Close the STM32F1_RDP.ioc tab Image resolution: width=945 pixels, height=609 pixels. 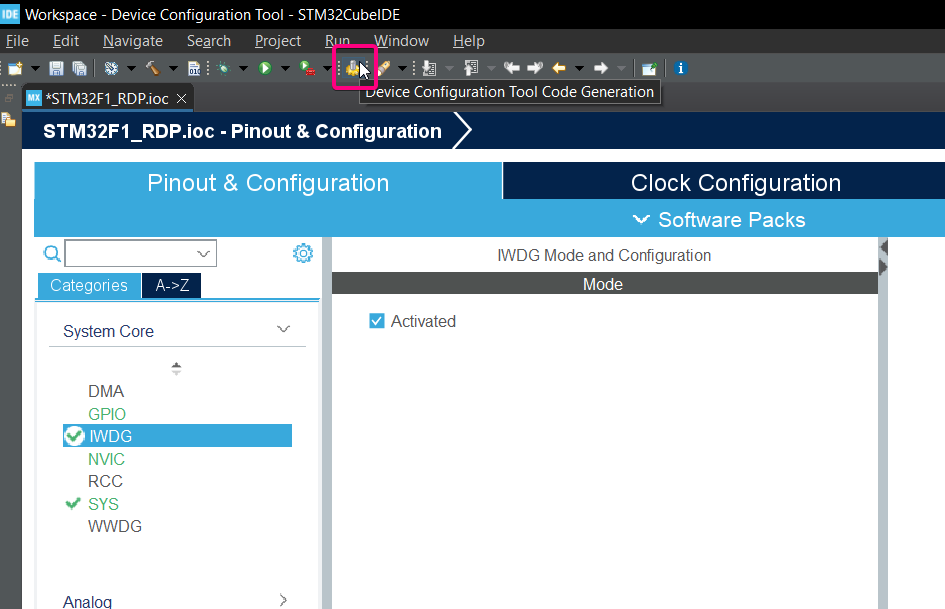tap(181, 99)
